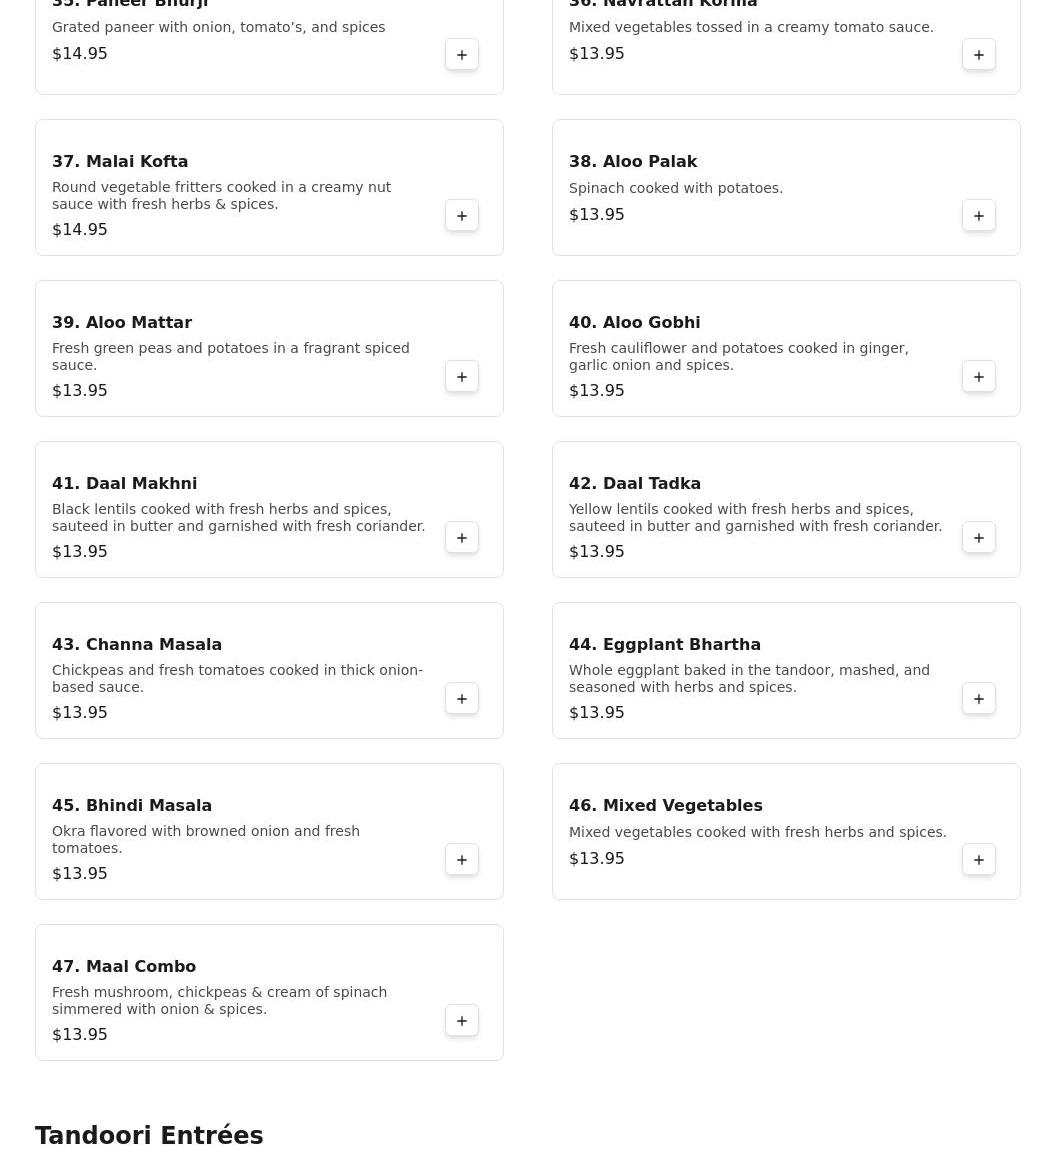
Task: Open the 37. Malai Kofta item title
Action: click(x=120, y=162)
